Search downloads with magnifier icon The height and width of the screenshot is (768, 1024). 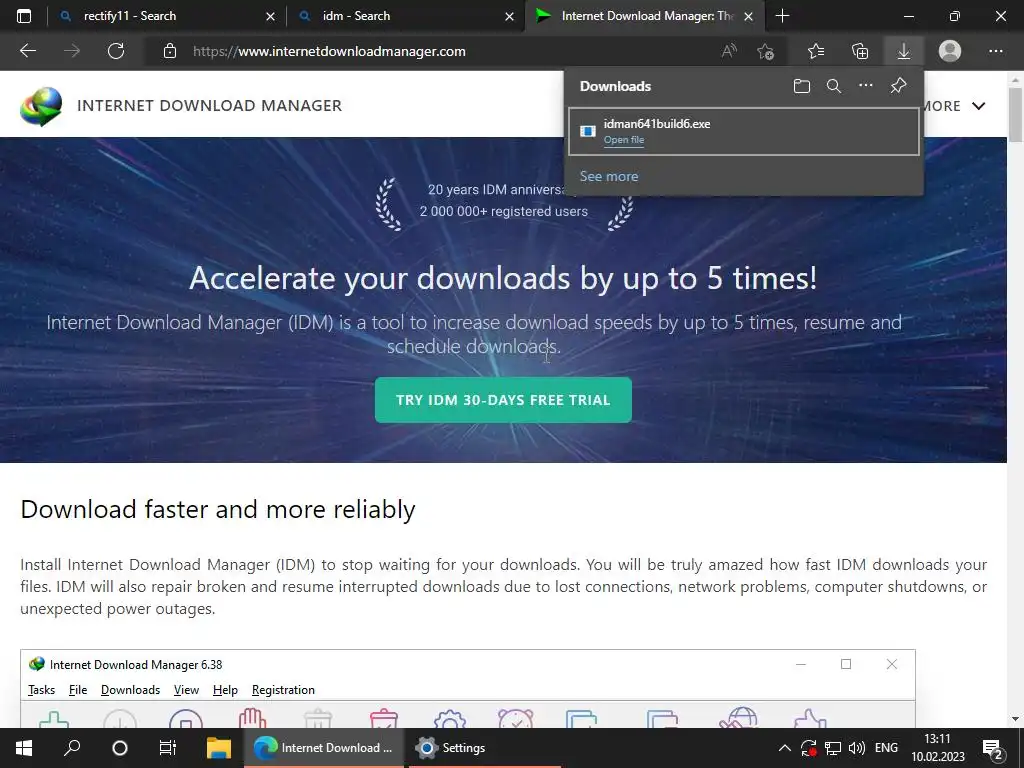(834, 86)
